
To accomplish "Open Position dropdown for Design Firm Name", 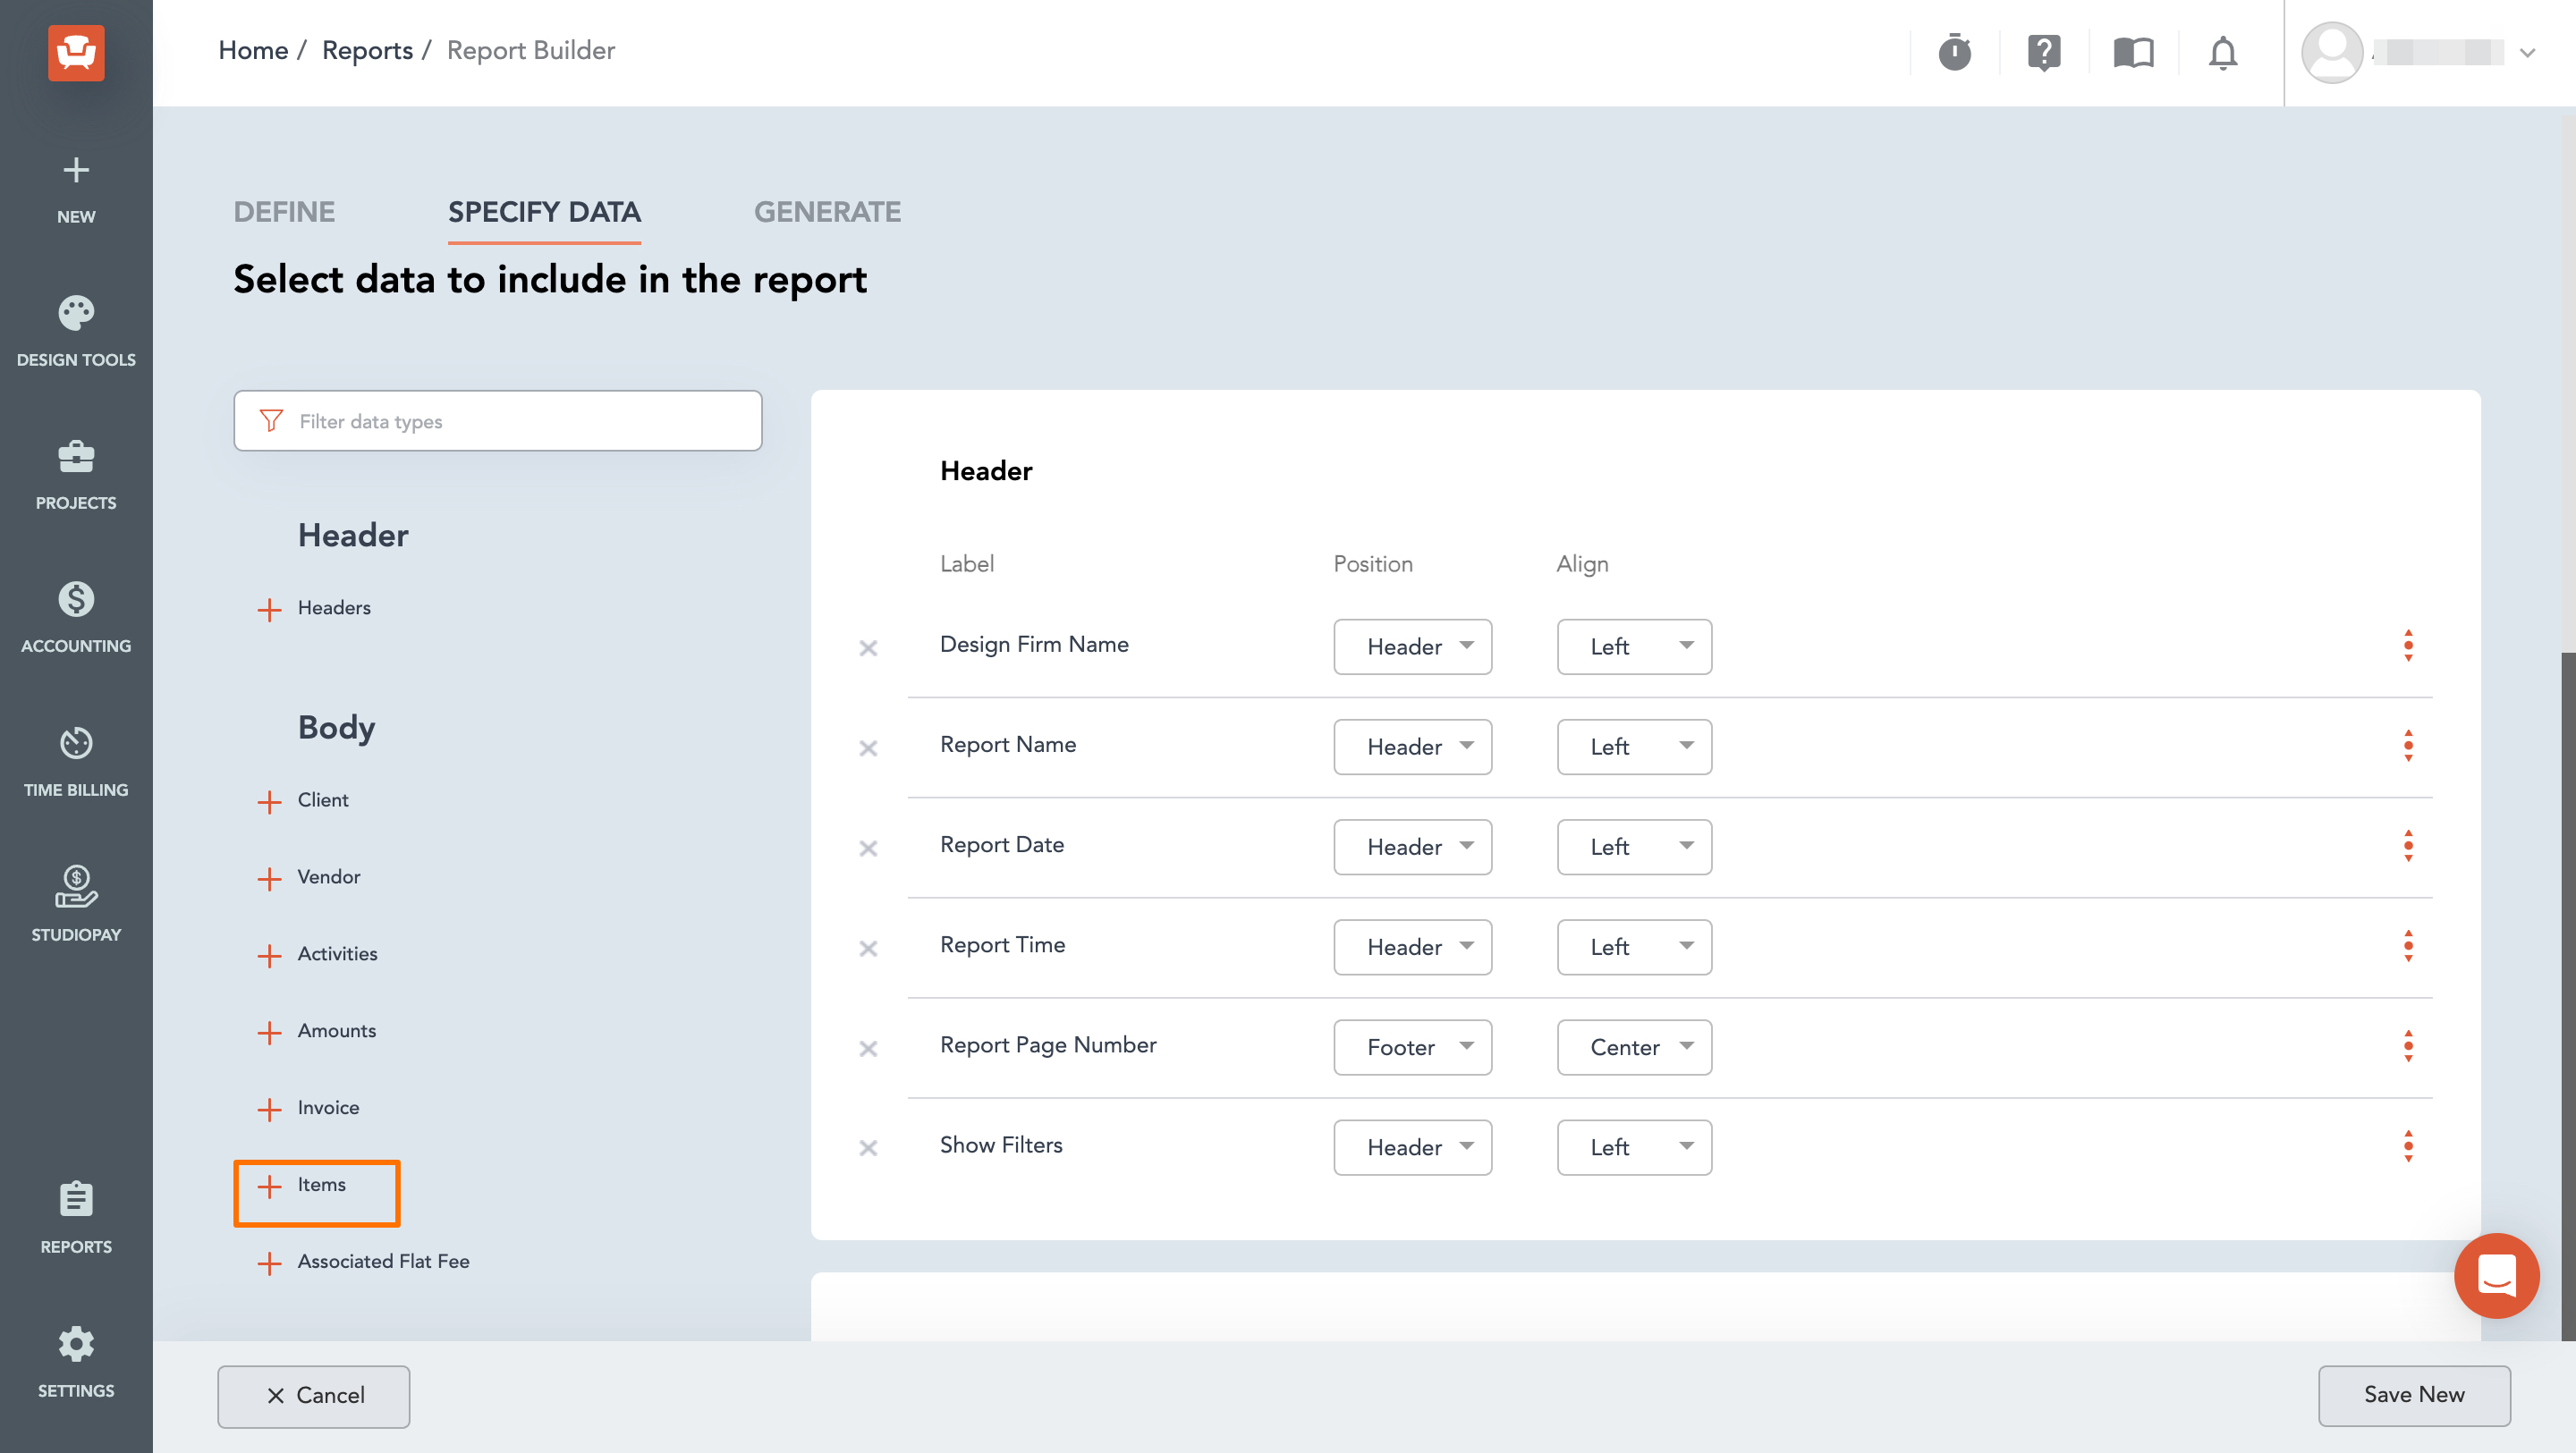I will pyautogui.click(x=1412, y=647).
